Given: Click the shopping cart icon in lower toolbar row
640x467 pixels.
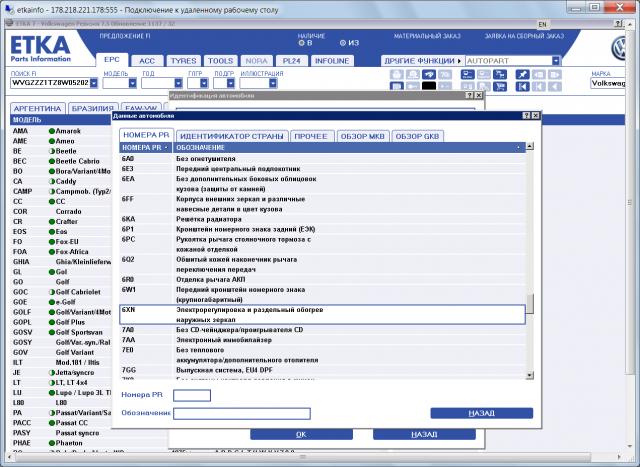Looking at the screenshot, I should coord(500,87).
